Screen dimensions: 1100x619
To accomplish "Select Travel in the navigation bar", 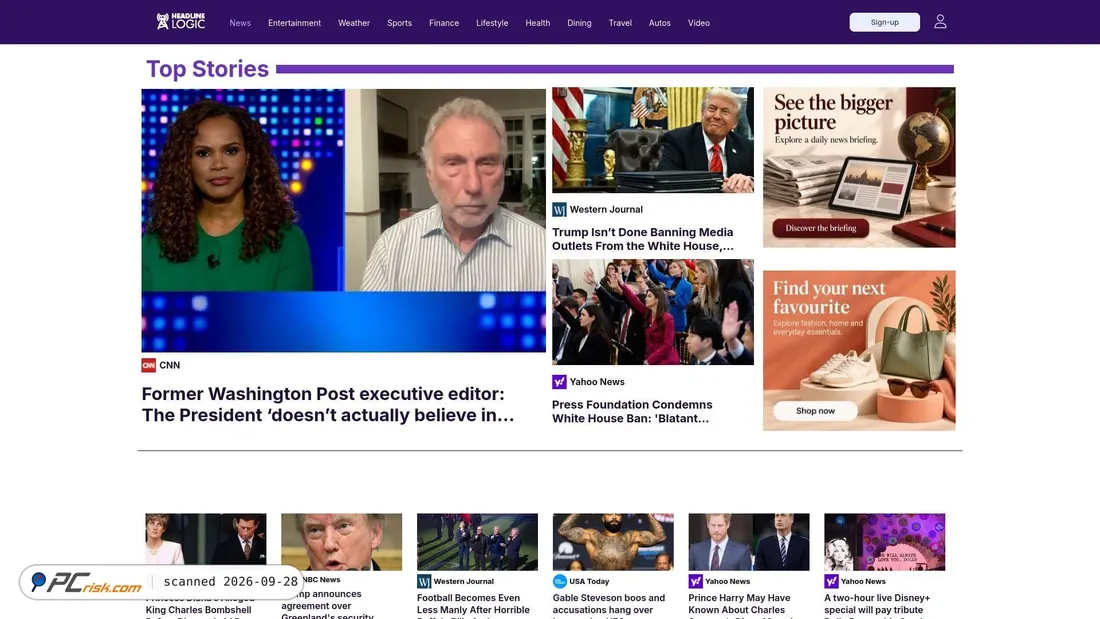I will (x=620, y=23).
